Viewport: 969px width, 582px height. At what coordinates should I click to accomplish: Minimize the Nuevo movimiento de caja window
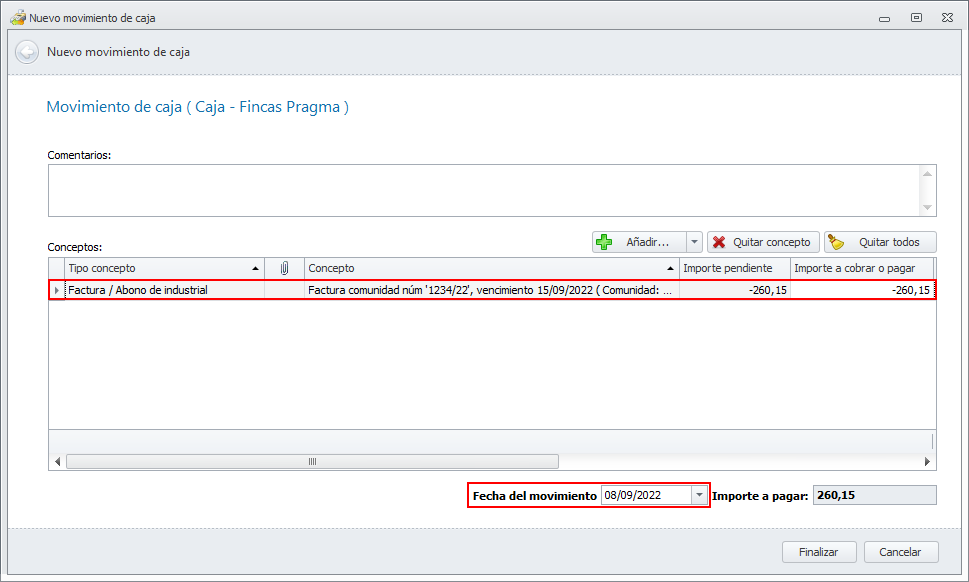click(884, 18)
